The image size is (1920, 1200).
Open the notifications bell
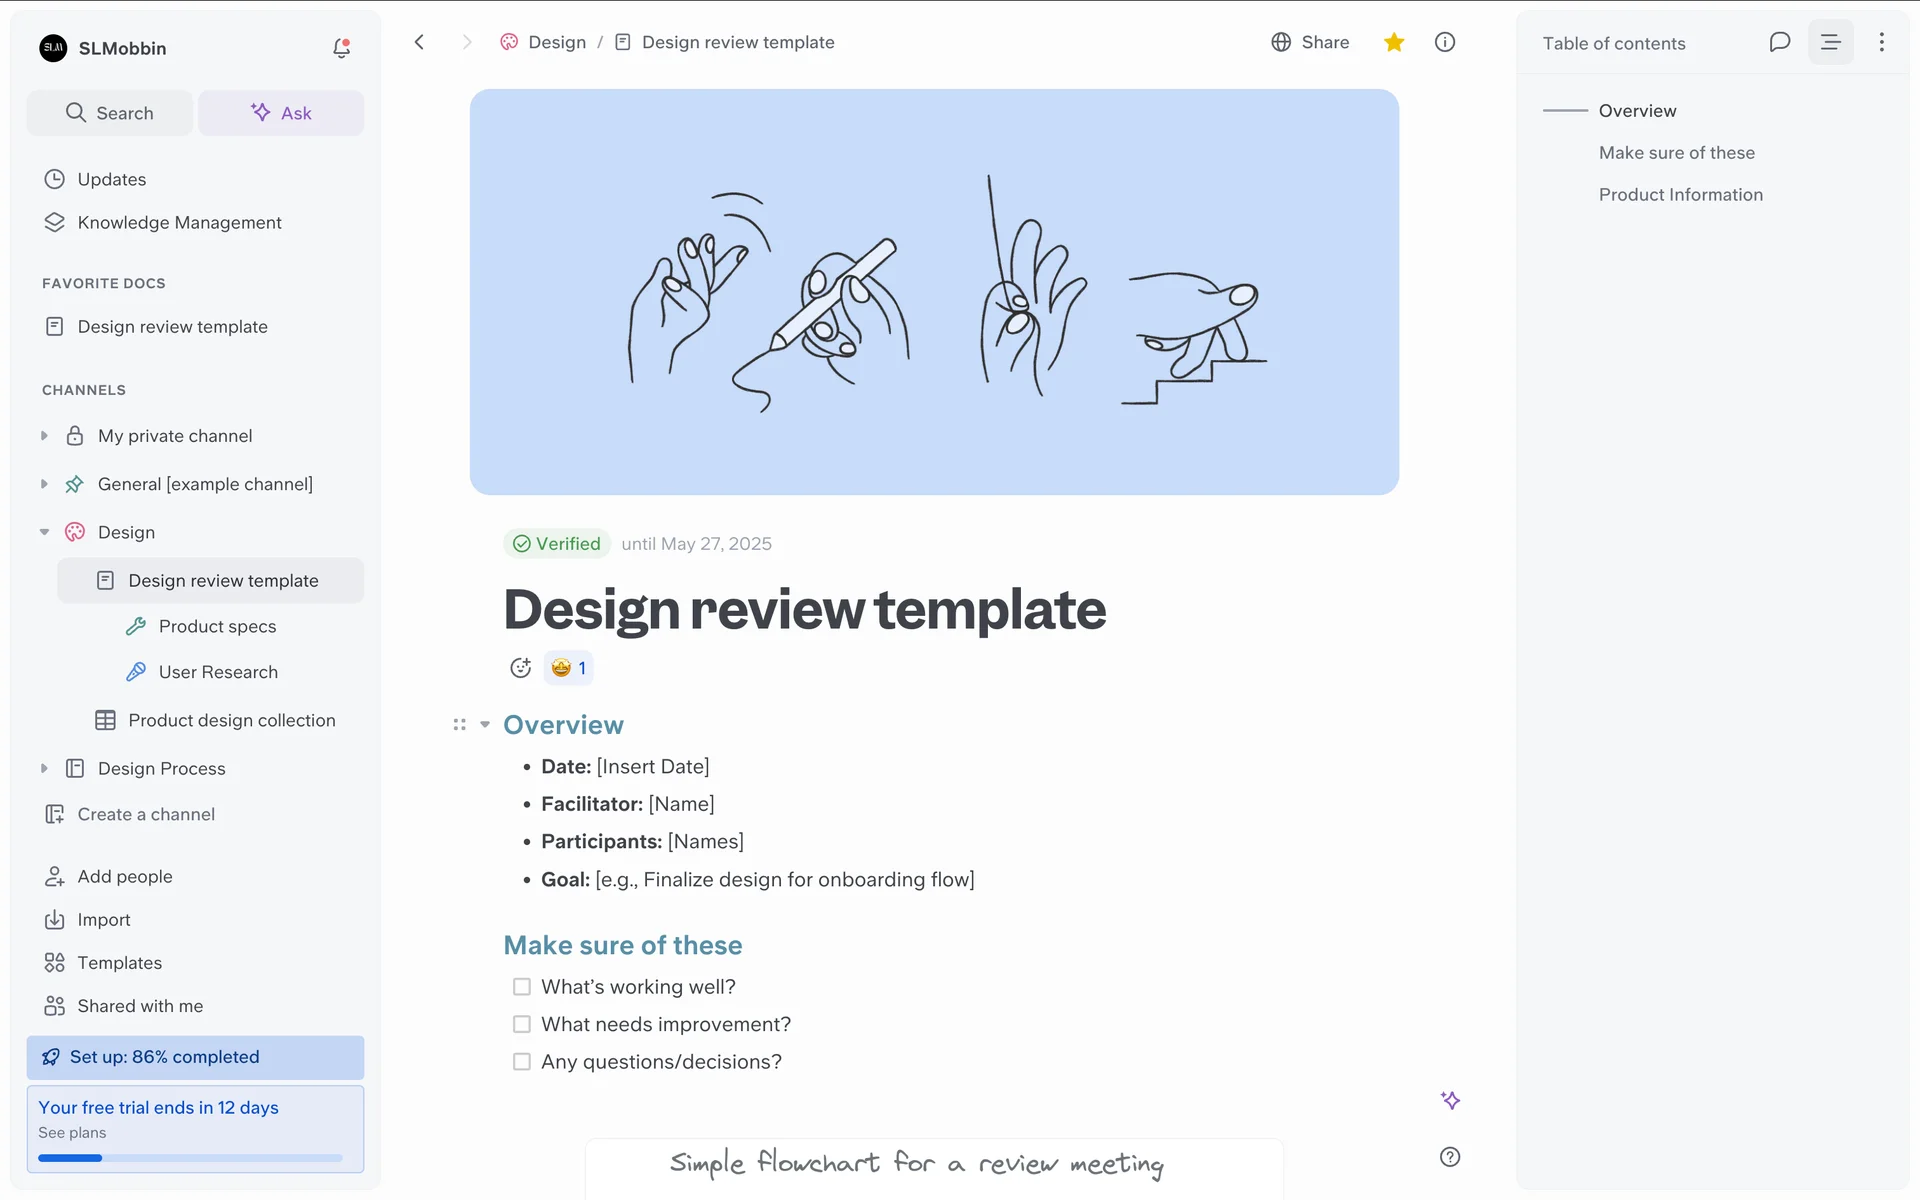341,48
